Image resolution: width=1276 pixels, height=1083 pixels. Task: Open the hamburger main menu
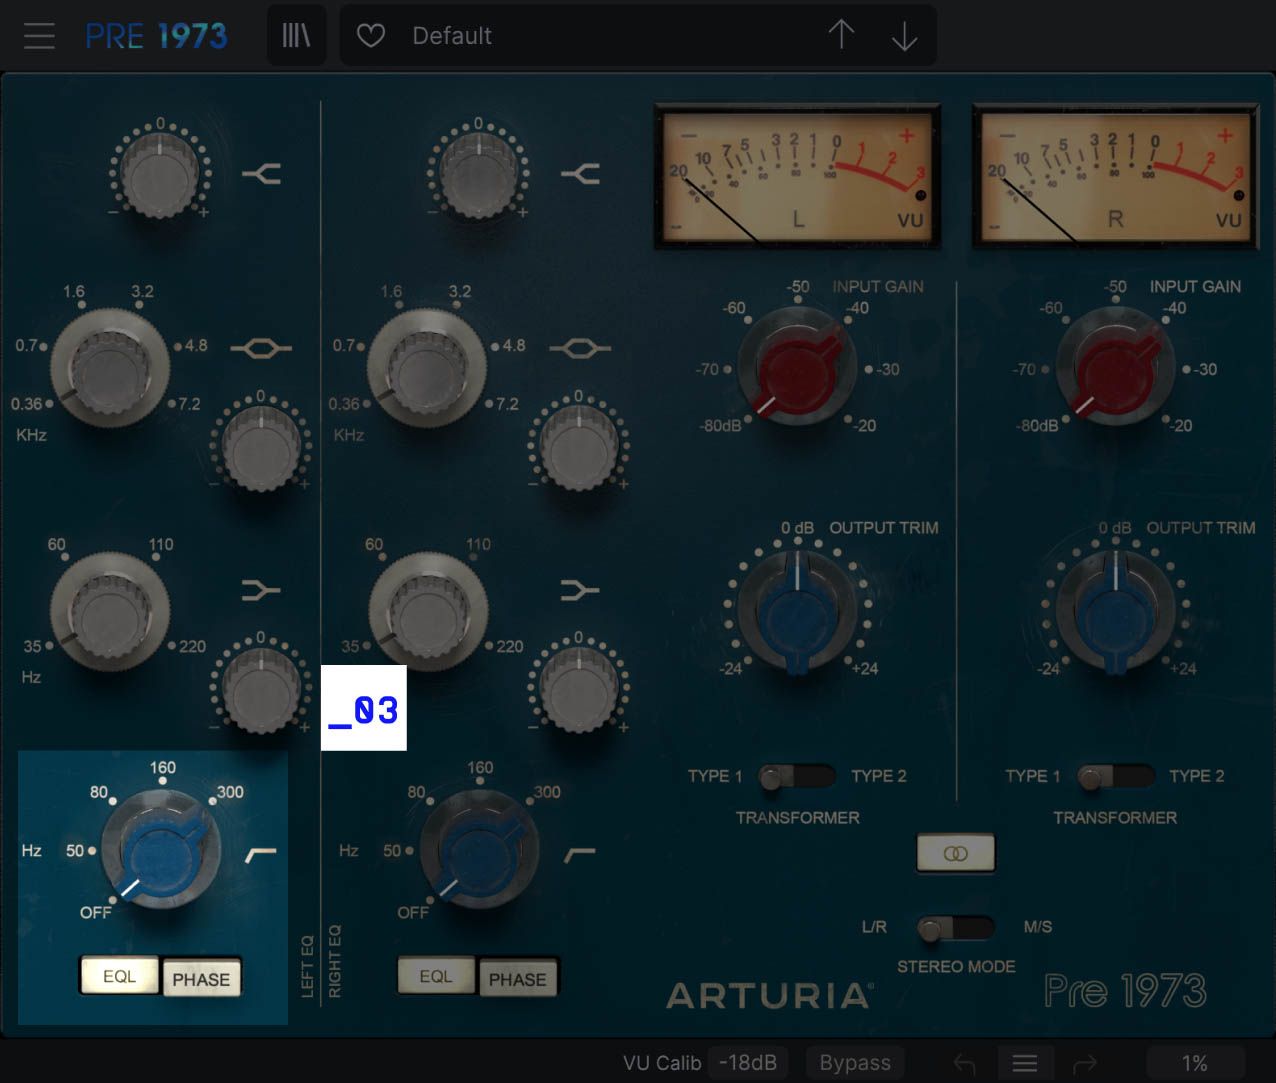pyautogui.click(x=39, y=36)
